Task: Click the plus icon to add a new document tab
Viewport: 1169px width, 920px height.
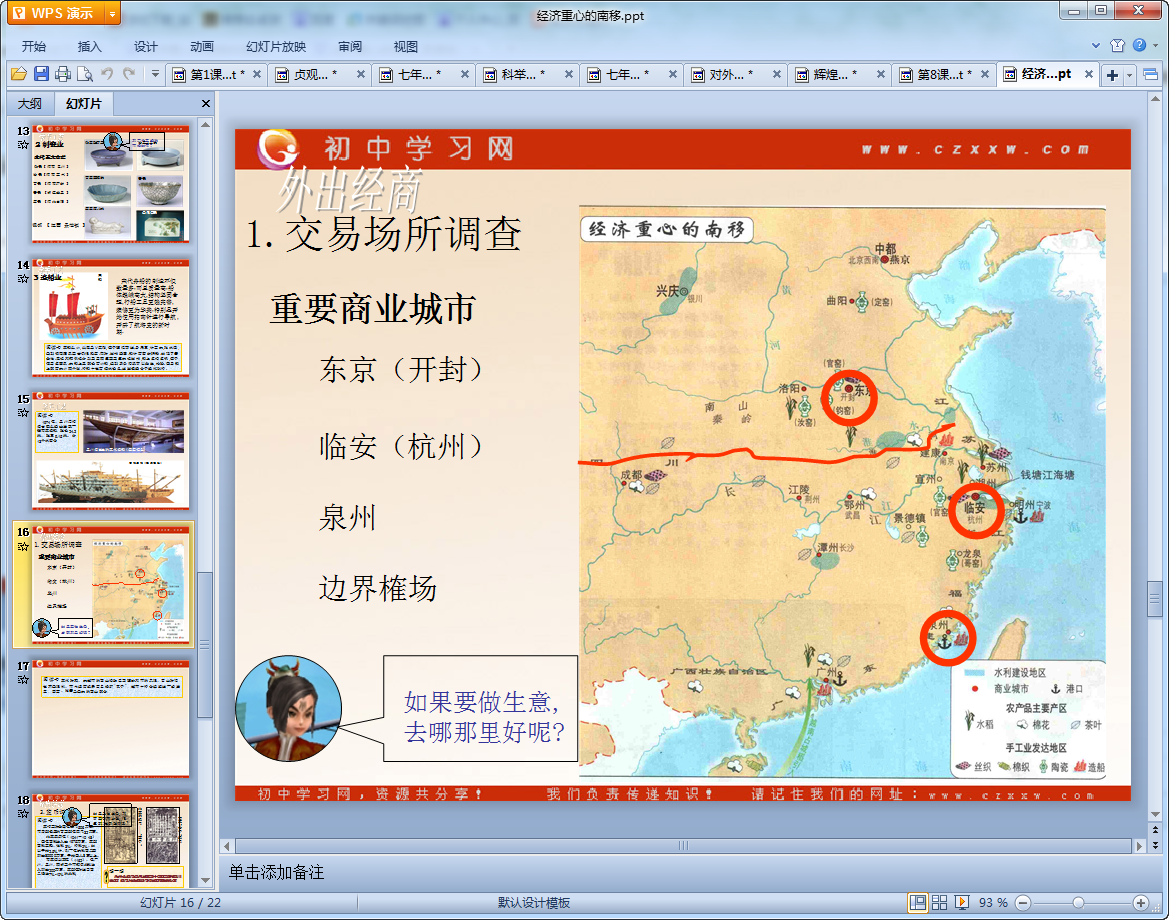Action: click(x=1112, y=75)
